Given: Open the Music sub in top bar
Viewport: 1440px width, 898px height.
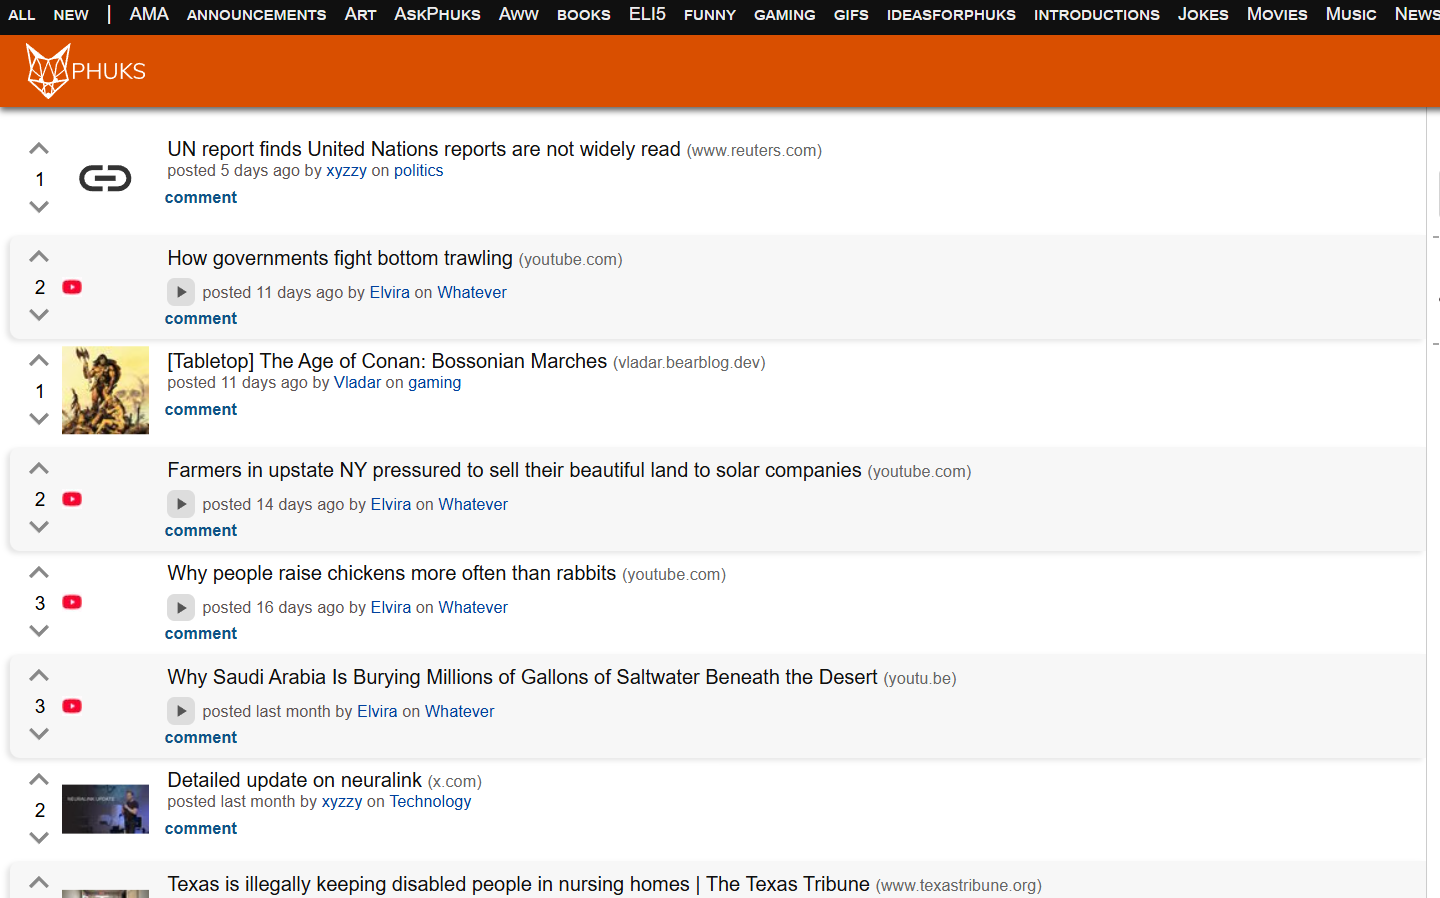Looking at the screenshot, I should click(x=1351, y=14).
